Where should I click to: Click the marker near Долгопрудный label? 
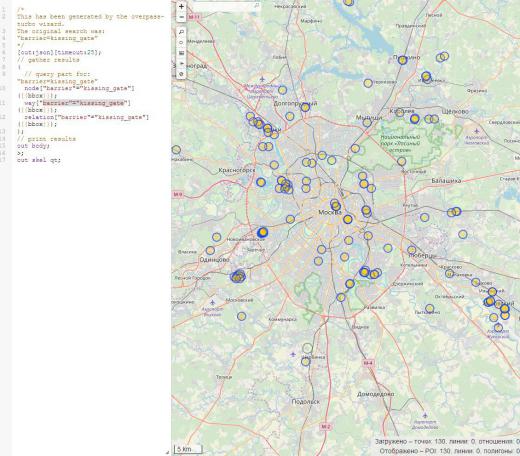tap(305, 107)
